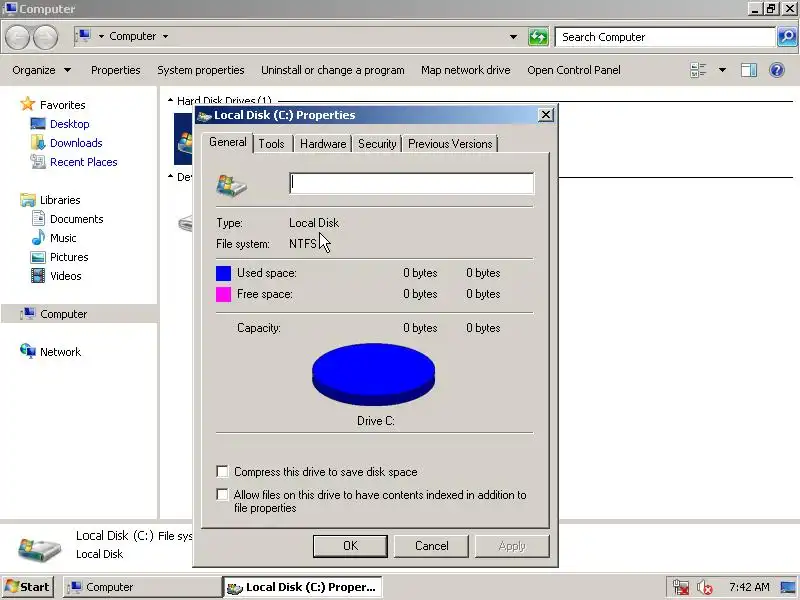Collapse the Hard Disk Drives group

coord(170,101)
